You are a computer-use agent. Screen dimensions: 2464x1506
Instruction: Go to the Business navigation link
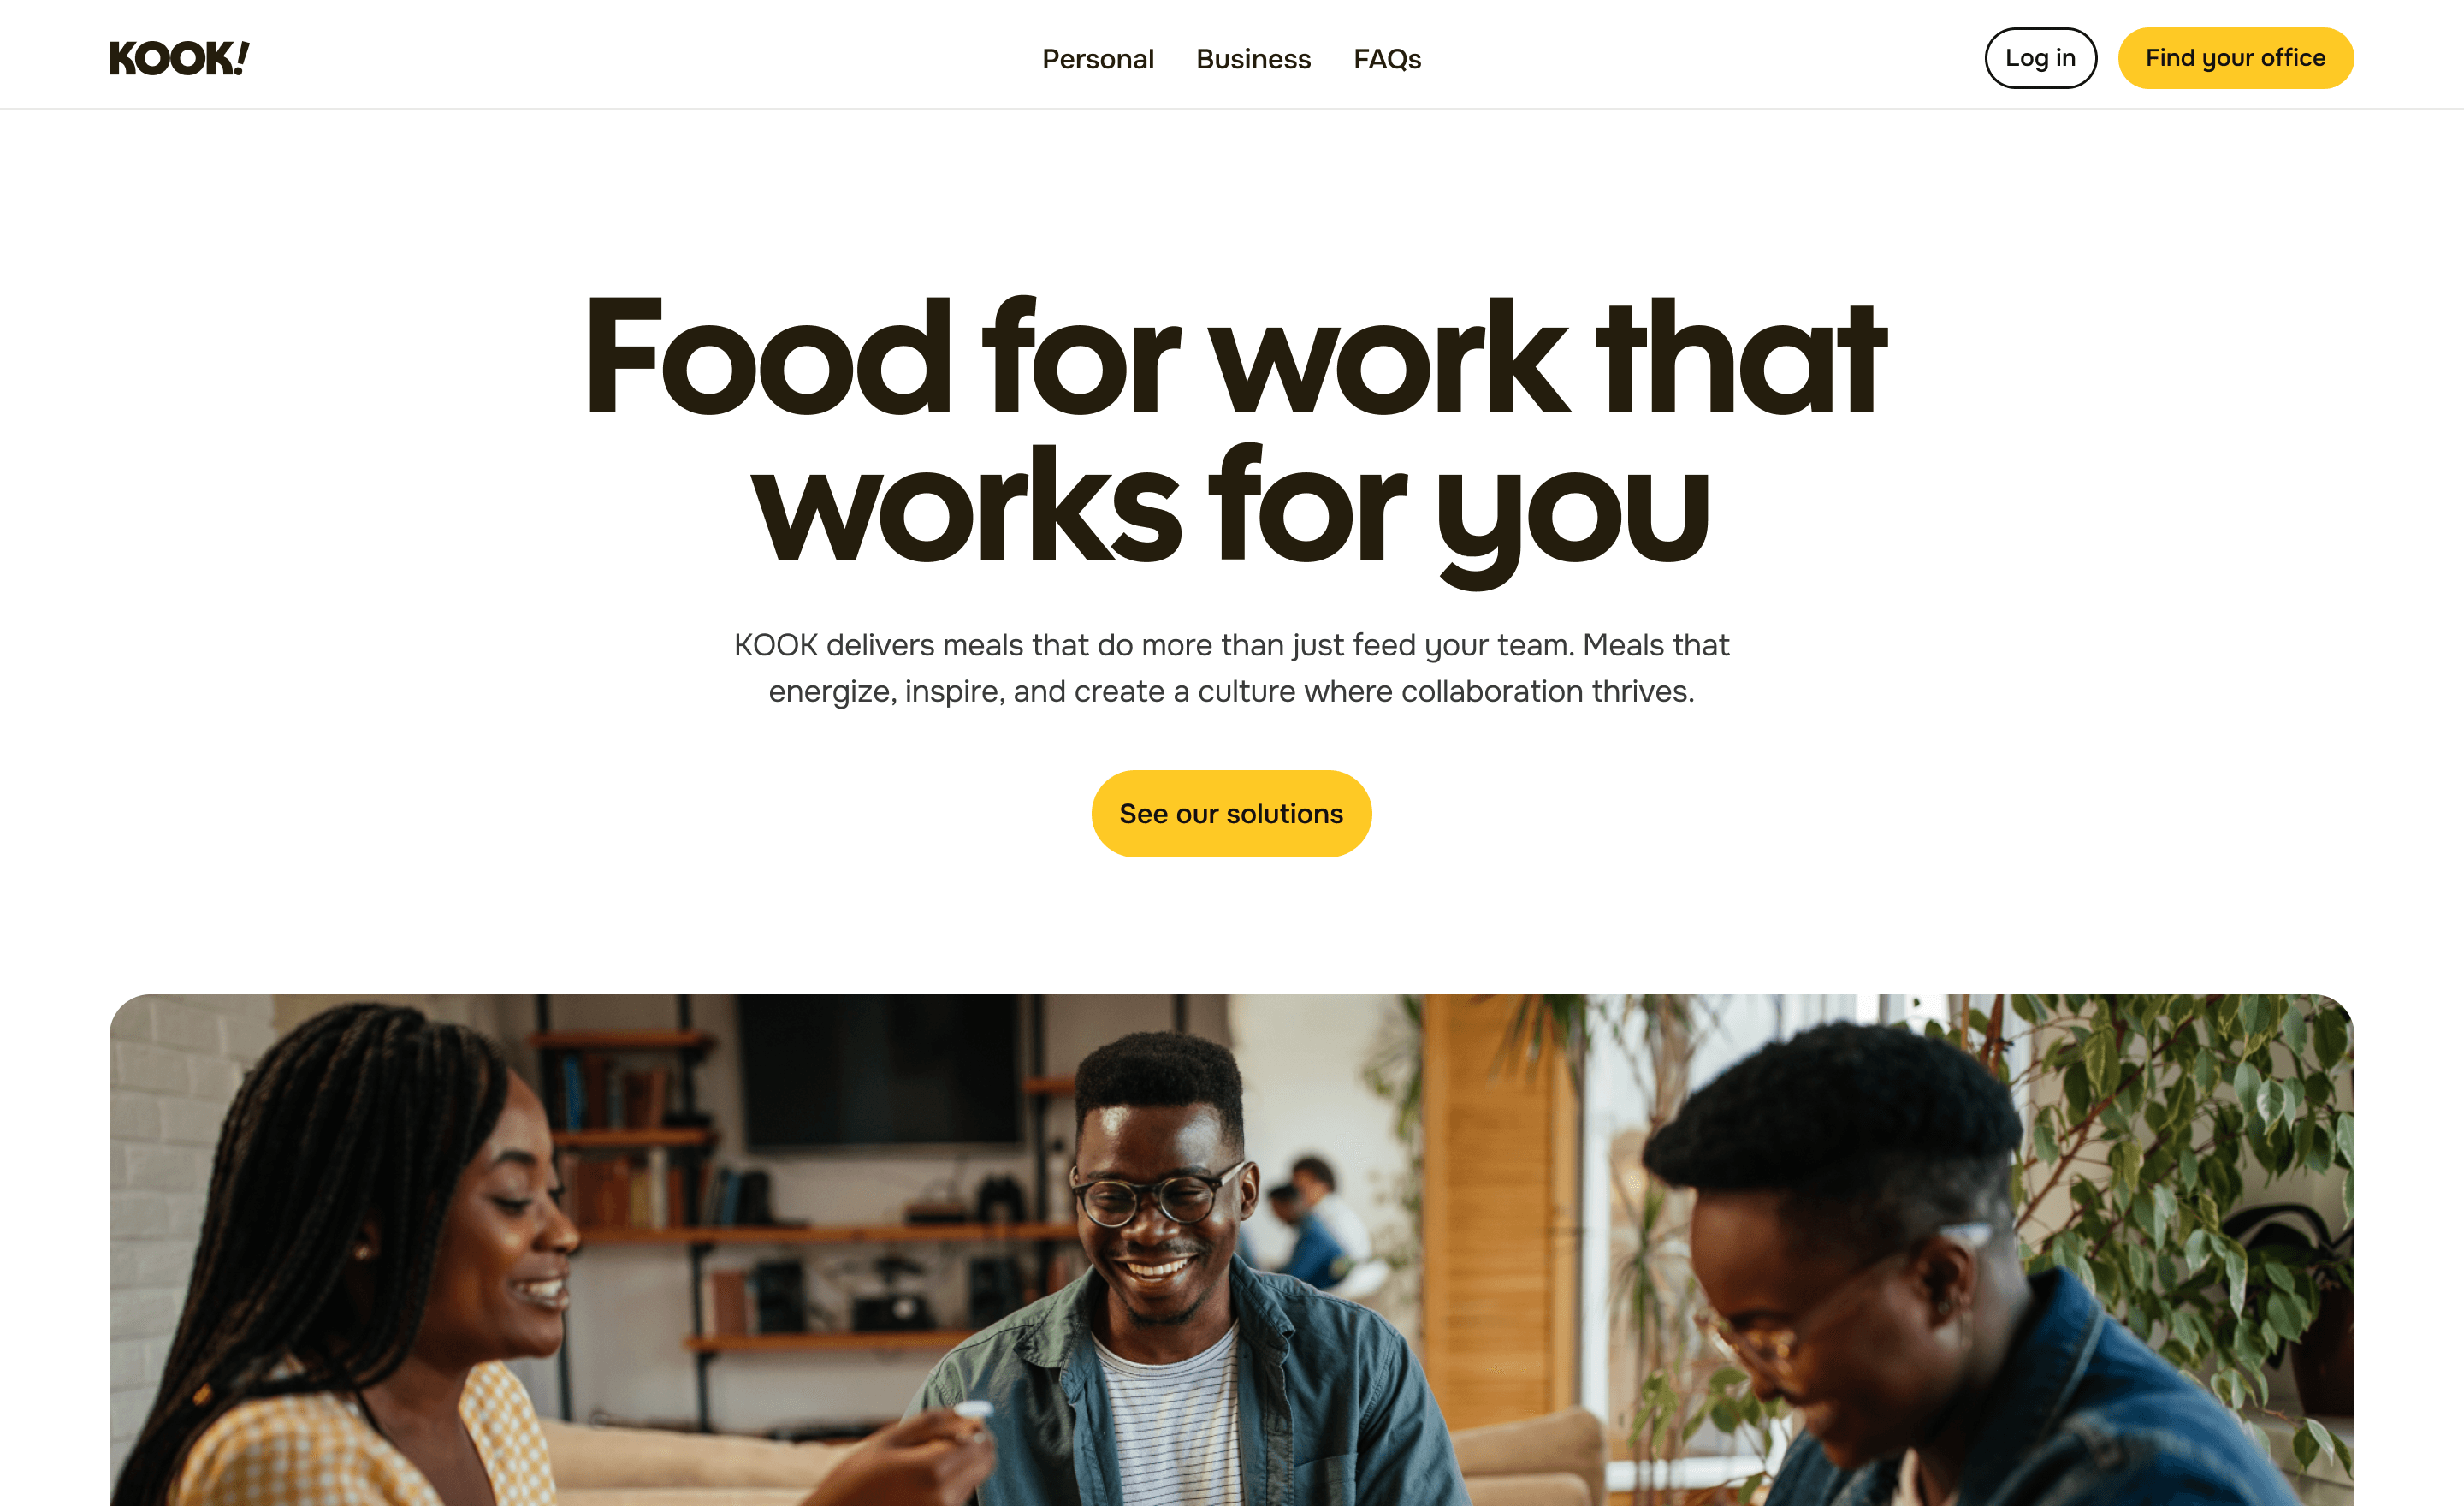pos(1253,59)
